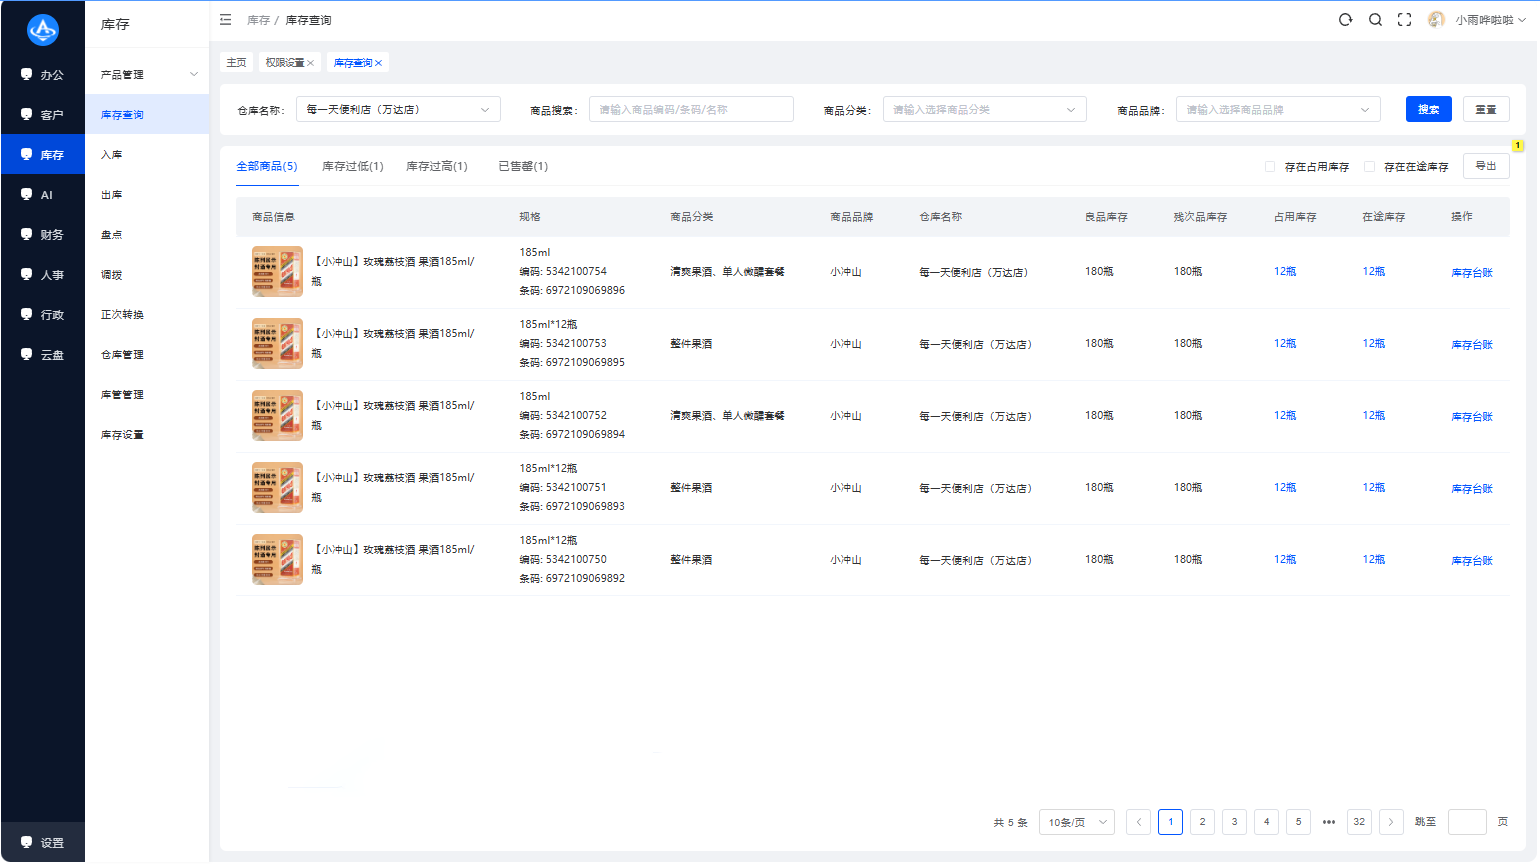Click the refresh icon in top bar
Viewport: 1540px width, 864px height.
tap(1346, 20)
